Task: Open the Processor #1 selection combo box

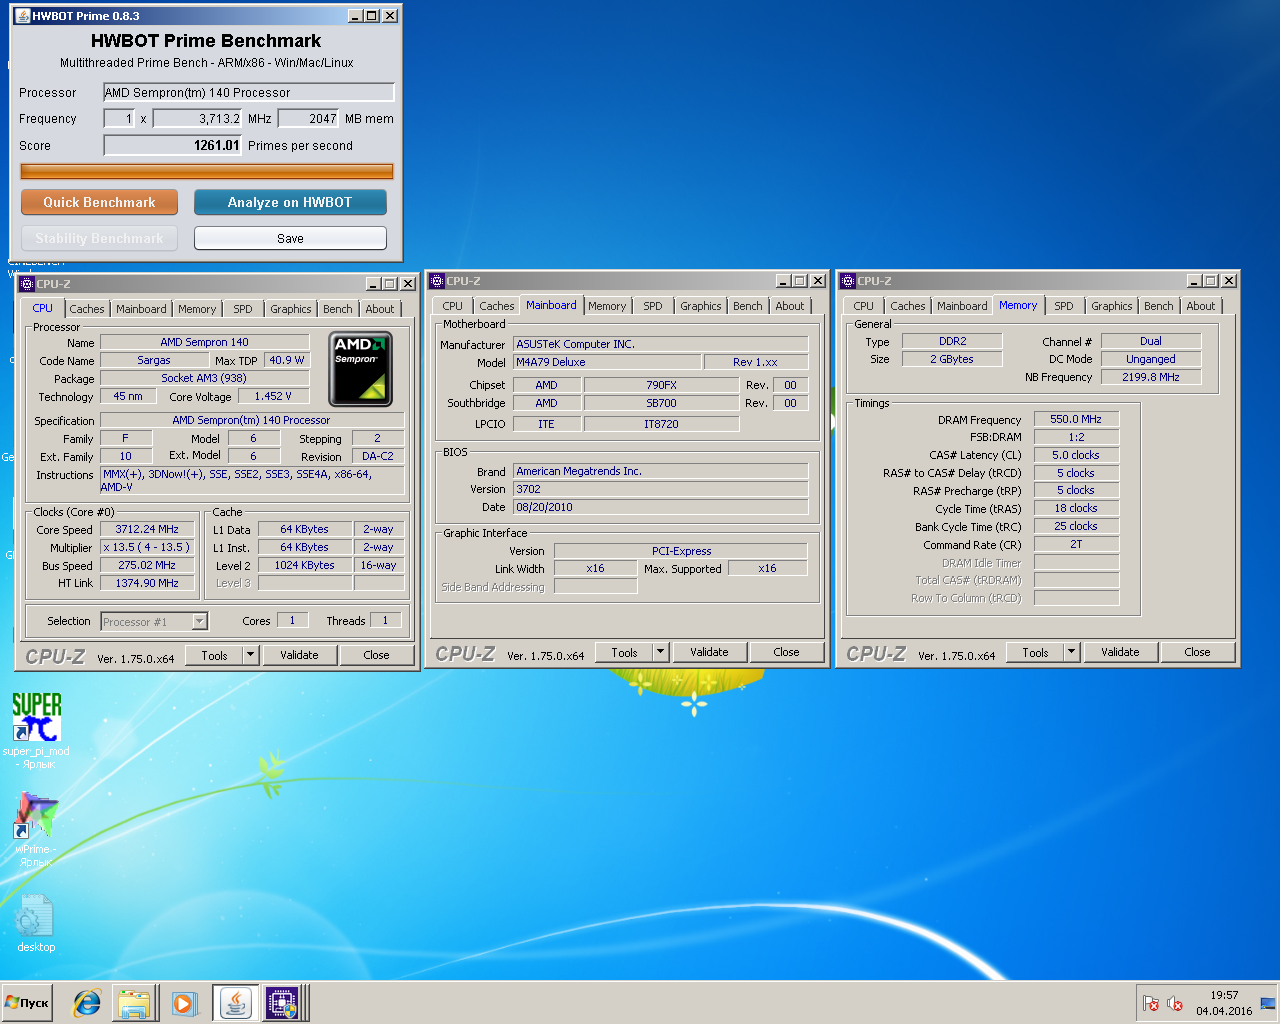Action: [155, 622]
